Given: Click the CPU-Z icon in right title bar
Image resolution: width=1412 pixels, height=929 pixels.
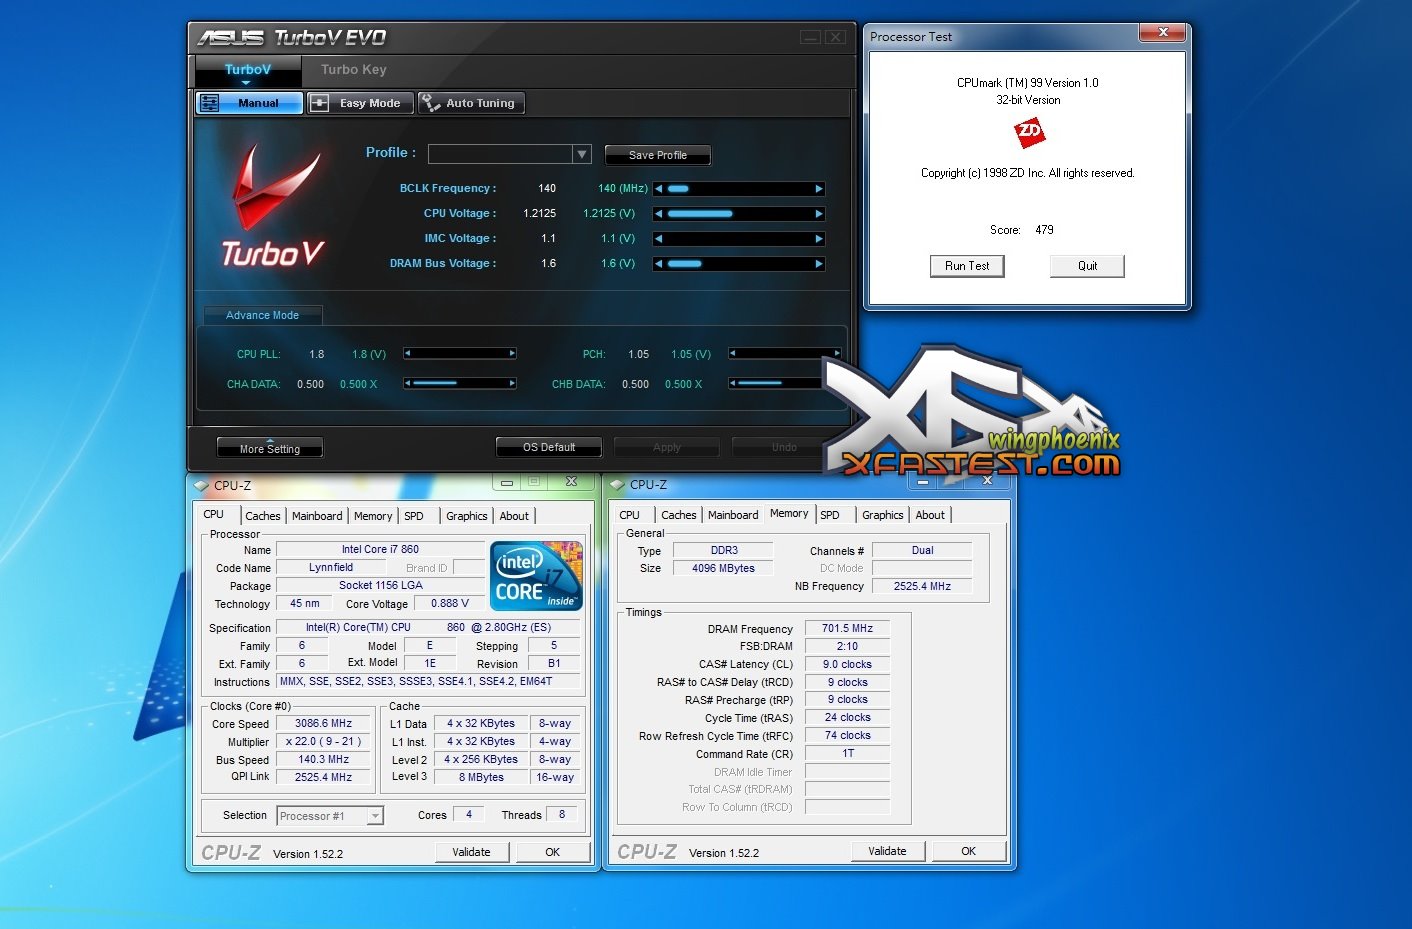Looking at the screenshot, I should click(618, 484).
